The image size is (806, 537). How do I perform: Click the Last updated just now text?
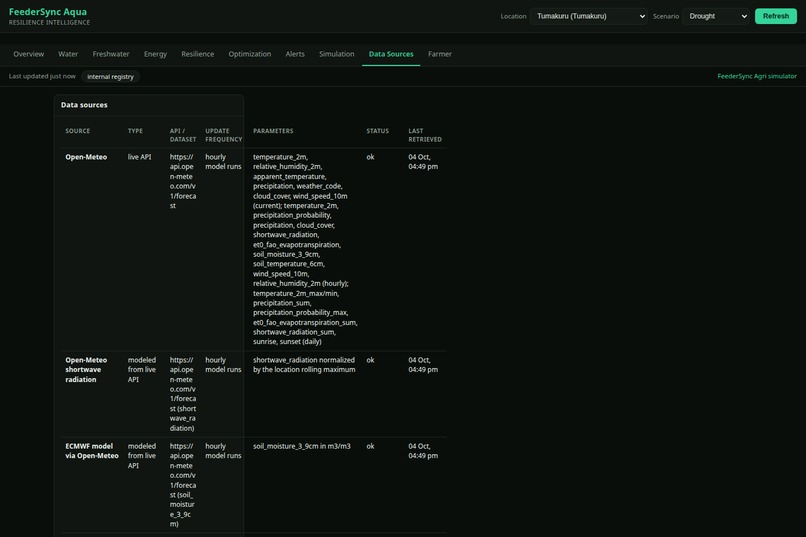coord(42,76)
